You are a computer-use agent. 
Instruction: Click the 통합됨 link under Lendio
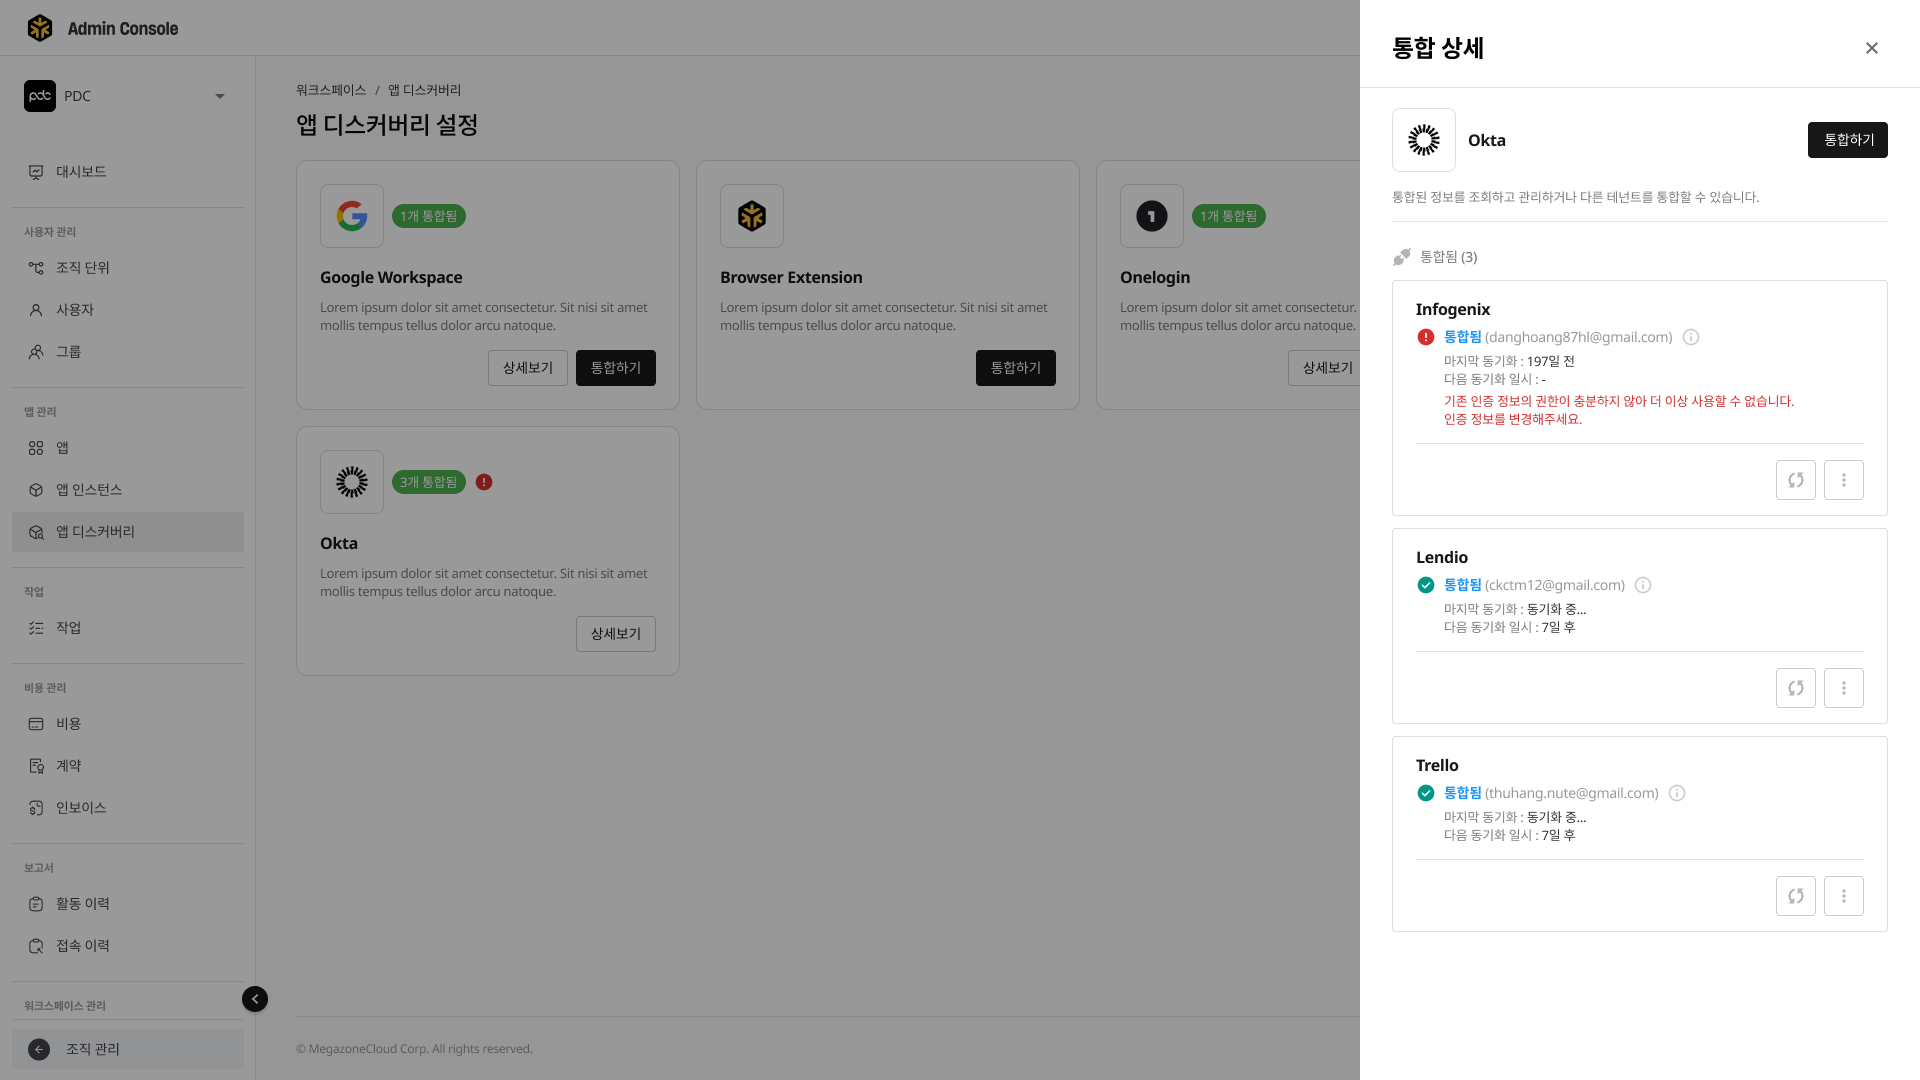(x=1462, y=585)
